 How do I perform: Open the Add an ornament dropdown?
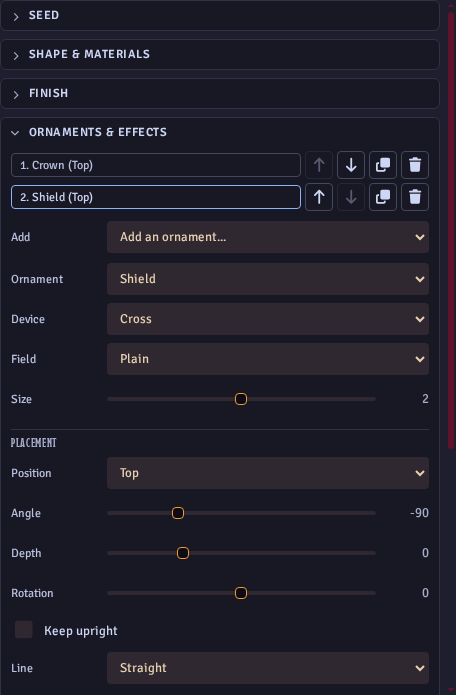tap(268, 237)
